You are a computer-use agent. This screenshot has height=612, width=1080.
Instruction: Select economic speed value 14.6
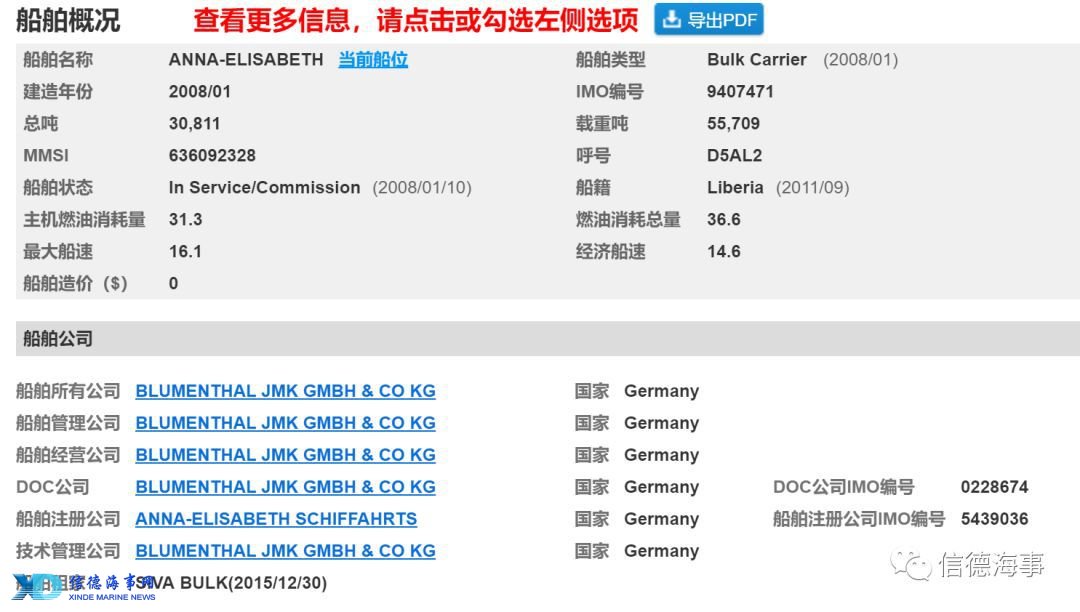723,252
